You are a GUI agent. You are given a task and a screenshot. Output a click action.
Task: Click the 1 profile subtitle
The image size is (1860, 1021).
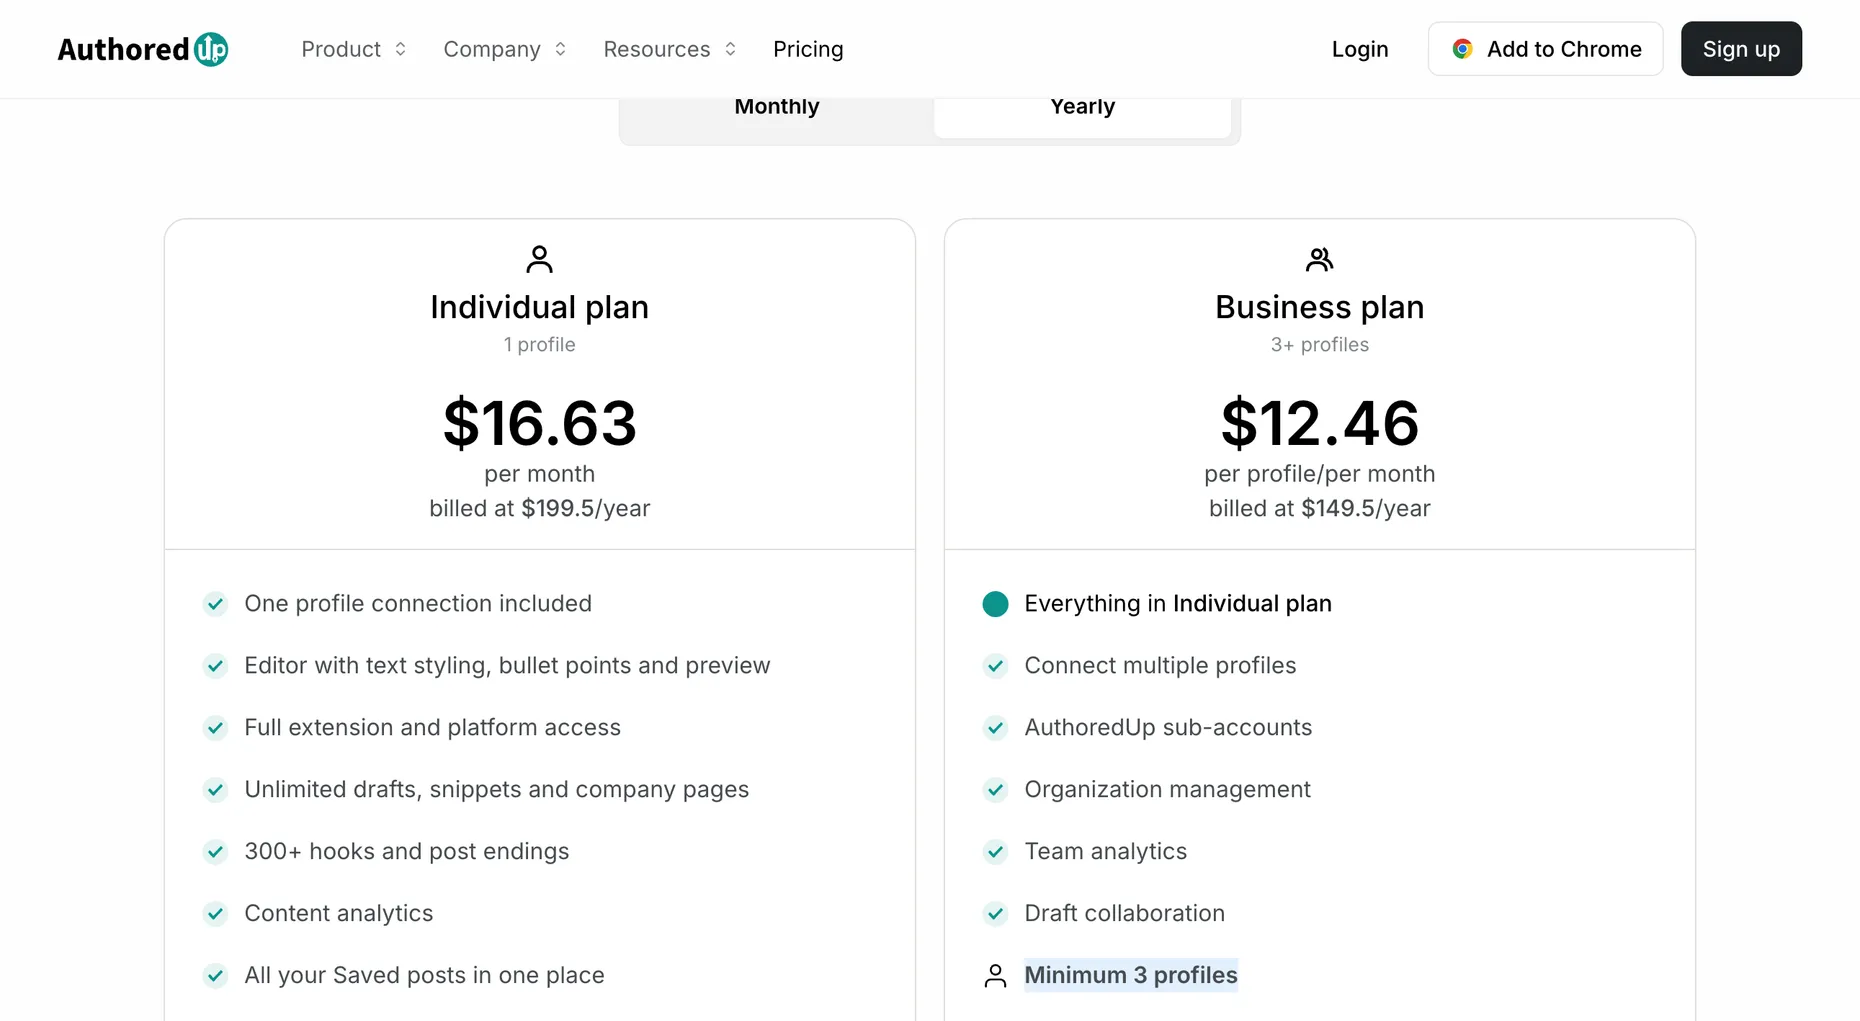click(539, 345)
